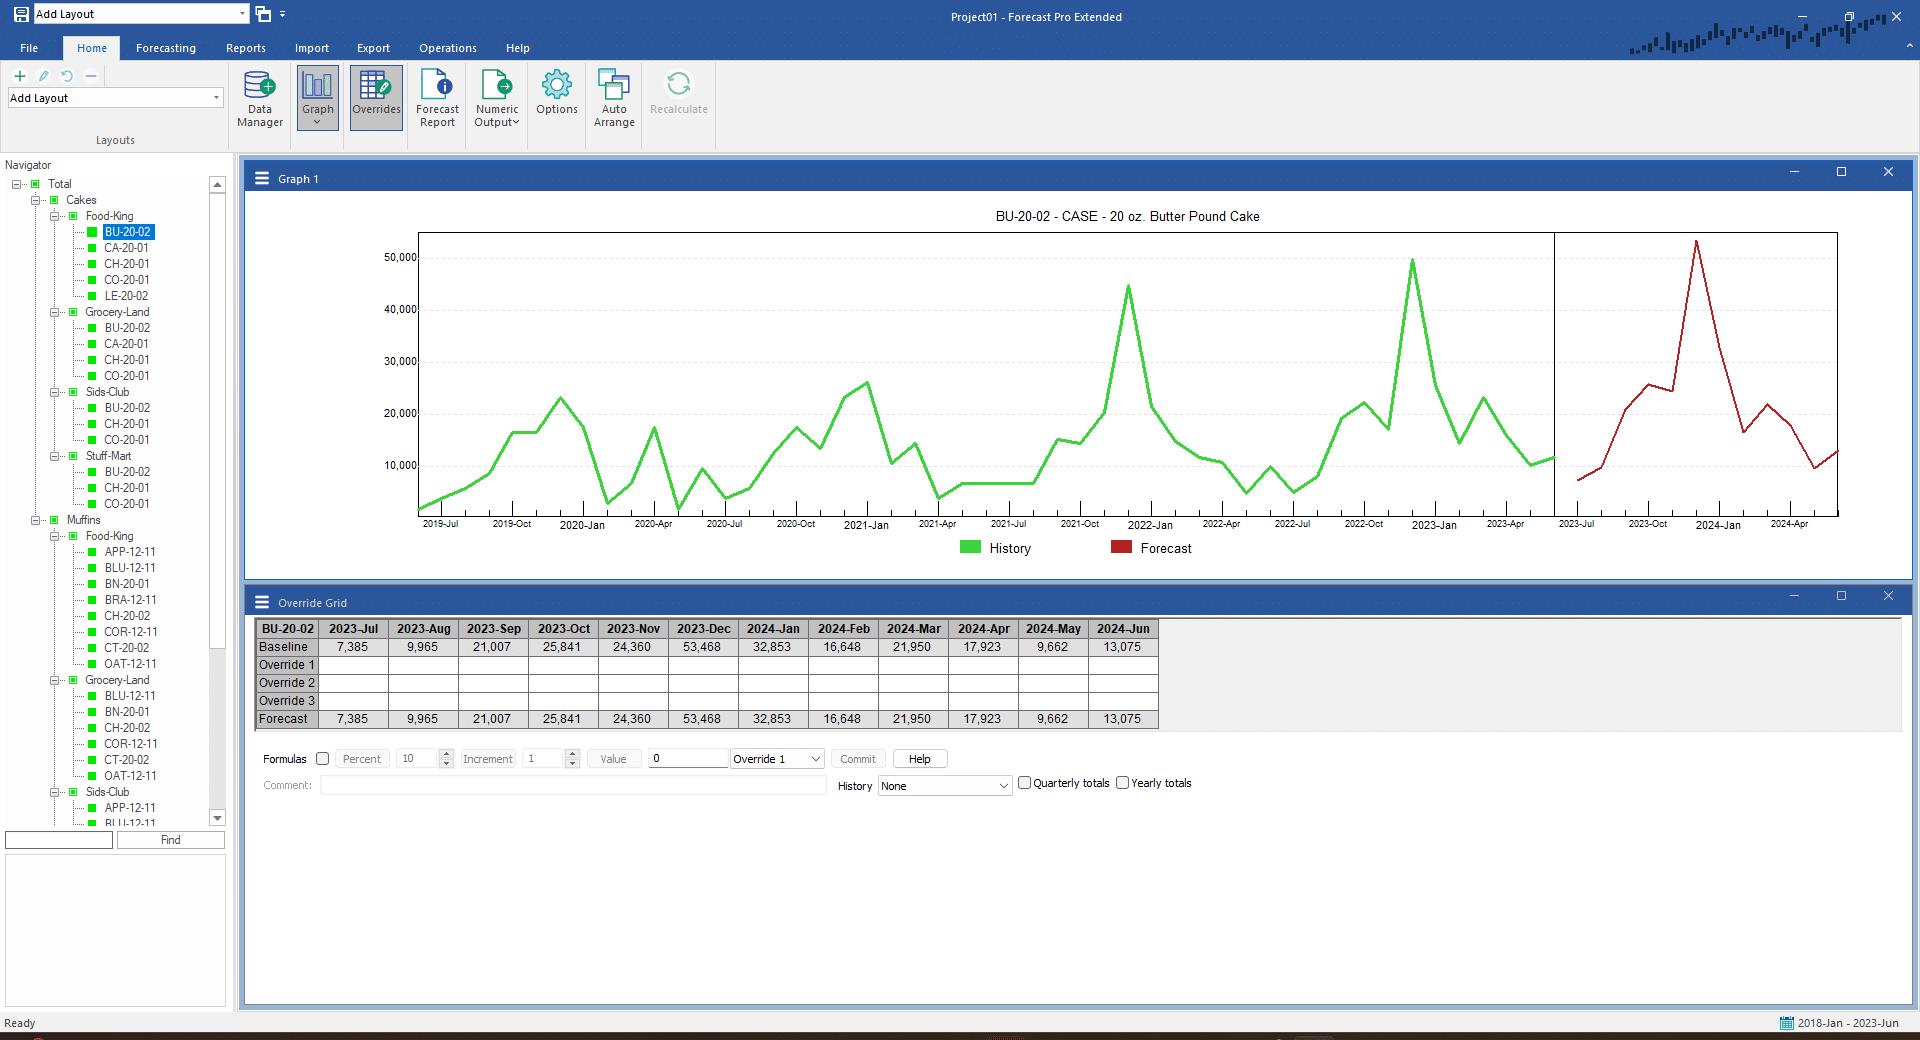Click the undo icon in Layouts group
This screenshot has height=1040, width=1920.
tap(66, 76)
